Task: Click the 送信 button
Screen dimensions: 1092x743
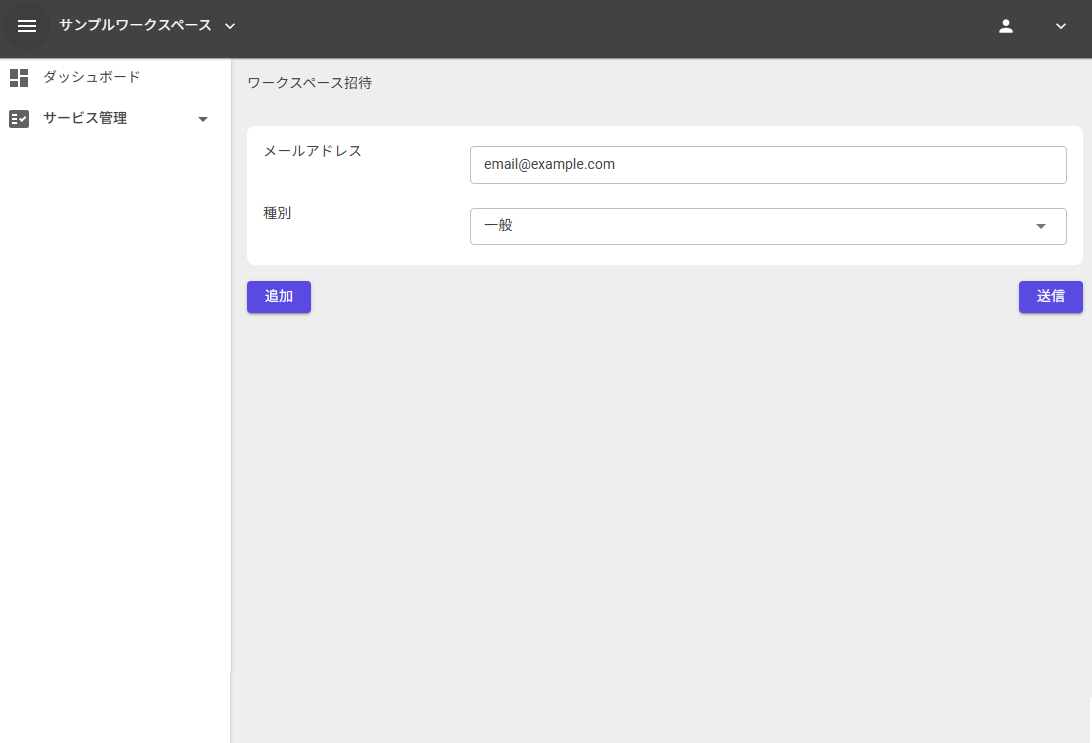Action: coord(1050,297)
